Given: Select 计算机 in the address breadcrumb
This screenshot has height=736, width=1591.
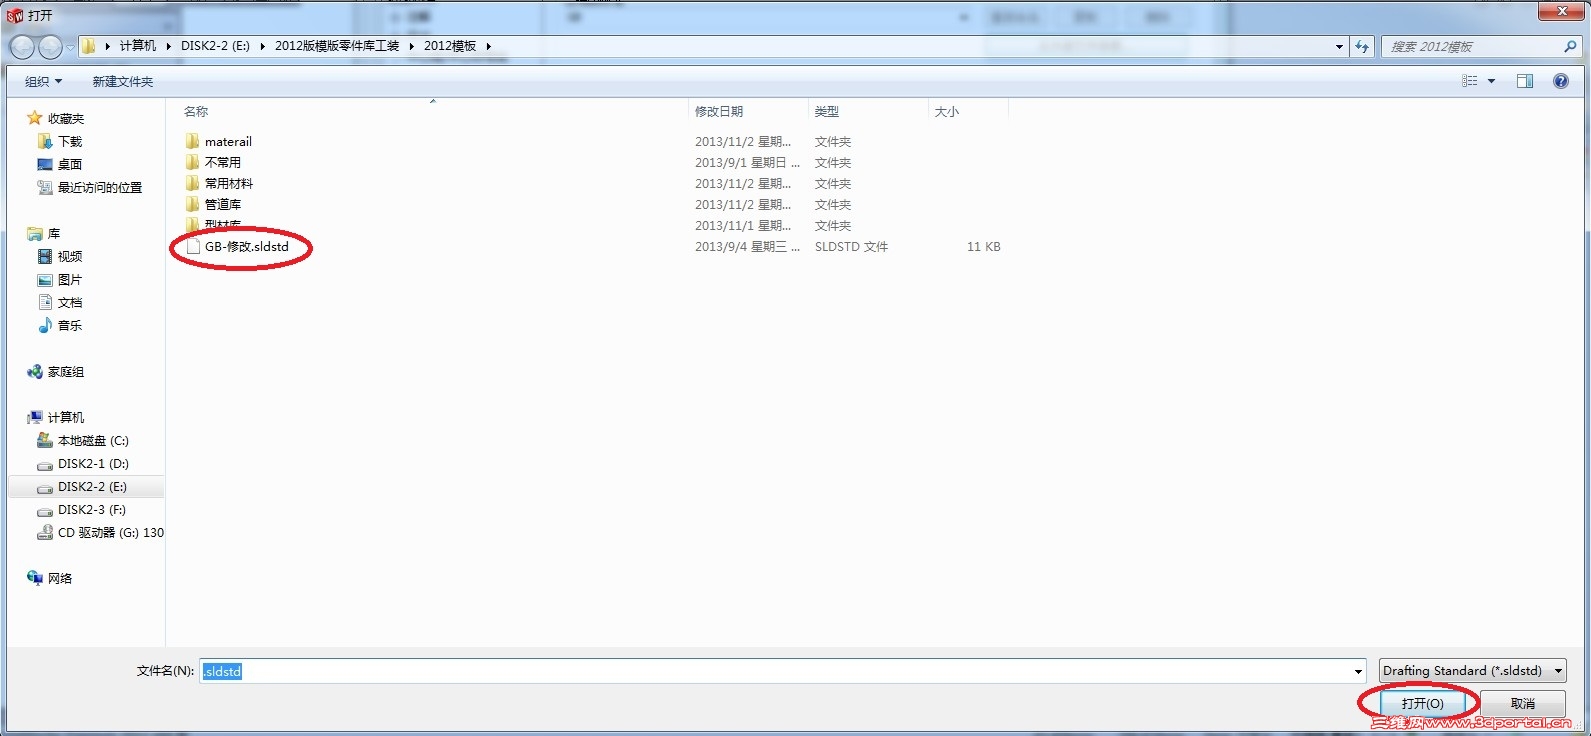Looking at the screenshot, I should 138,46.
